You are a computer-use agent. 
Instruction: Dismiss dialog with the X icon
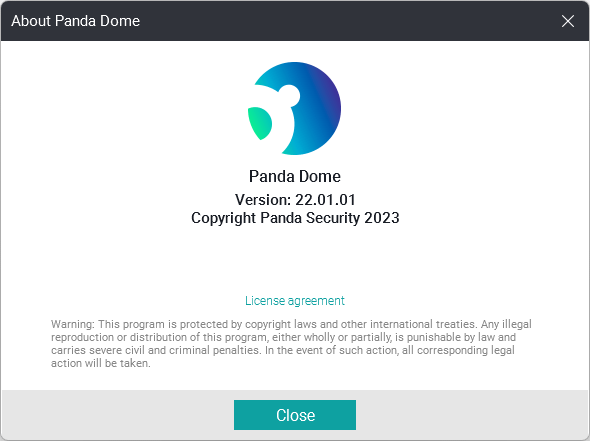click(568, 21)
